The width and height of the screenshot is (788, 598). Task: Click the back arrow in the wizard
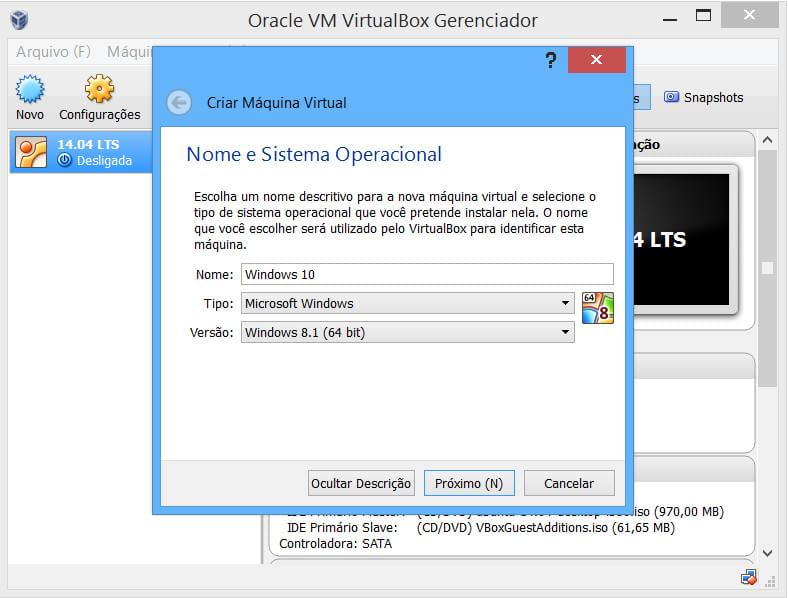pos(179,103)
